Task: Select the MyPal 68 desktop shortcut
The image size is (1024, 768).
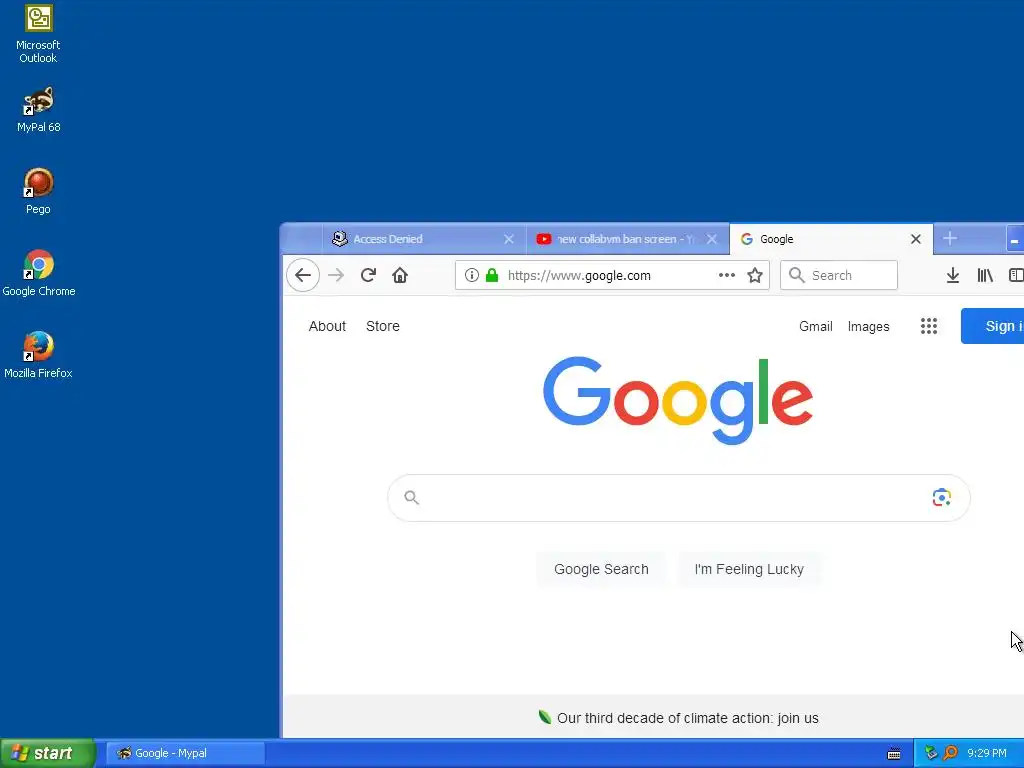Action: pos(39,110)
